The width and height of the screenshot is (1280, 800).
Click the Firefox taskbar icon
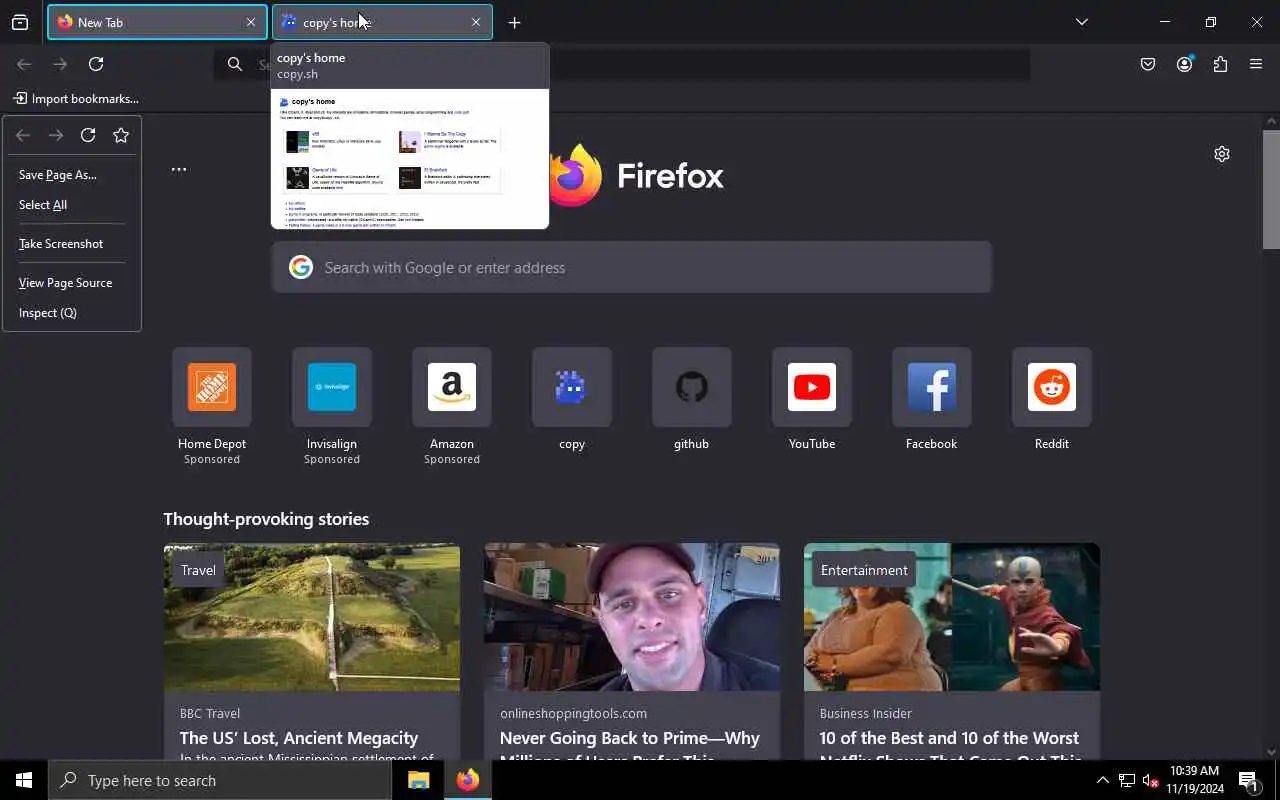tap(467, 780)
